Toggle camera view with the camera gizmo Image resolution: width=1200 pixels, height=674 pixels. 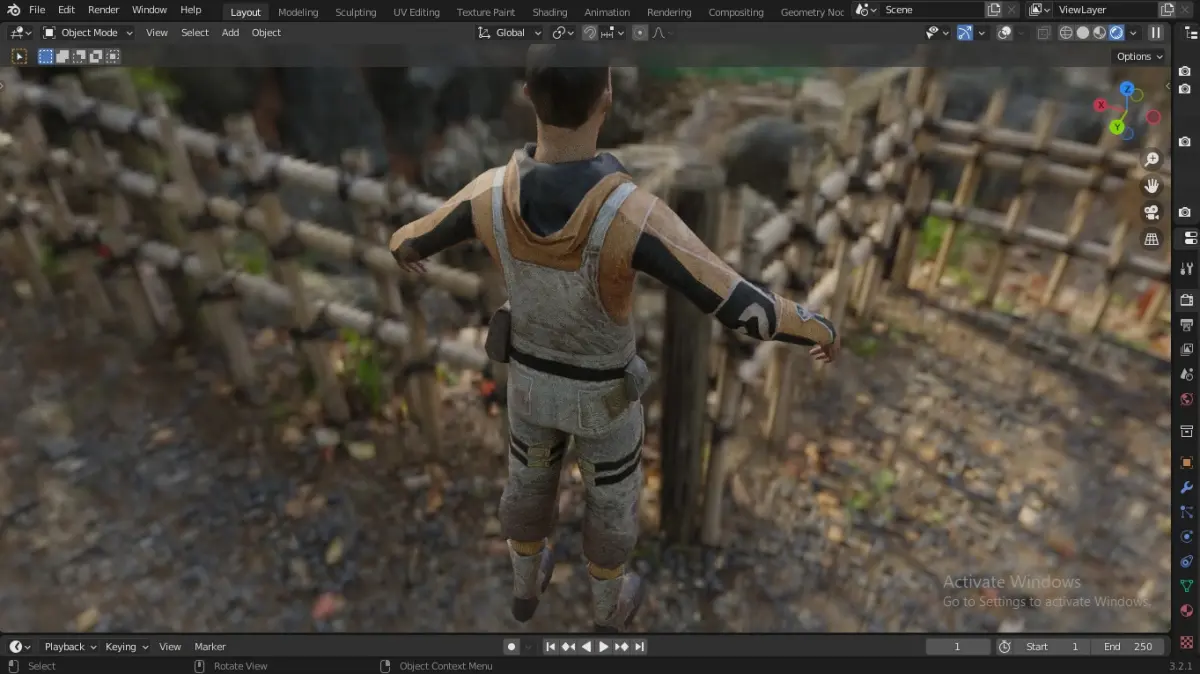point(1152,212)
